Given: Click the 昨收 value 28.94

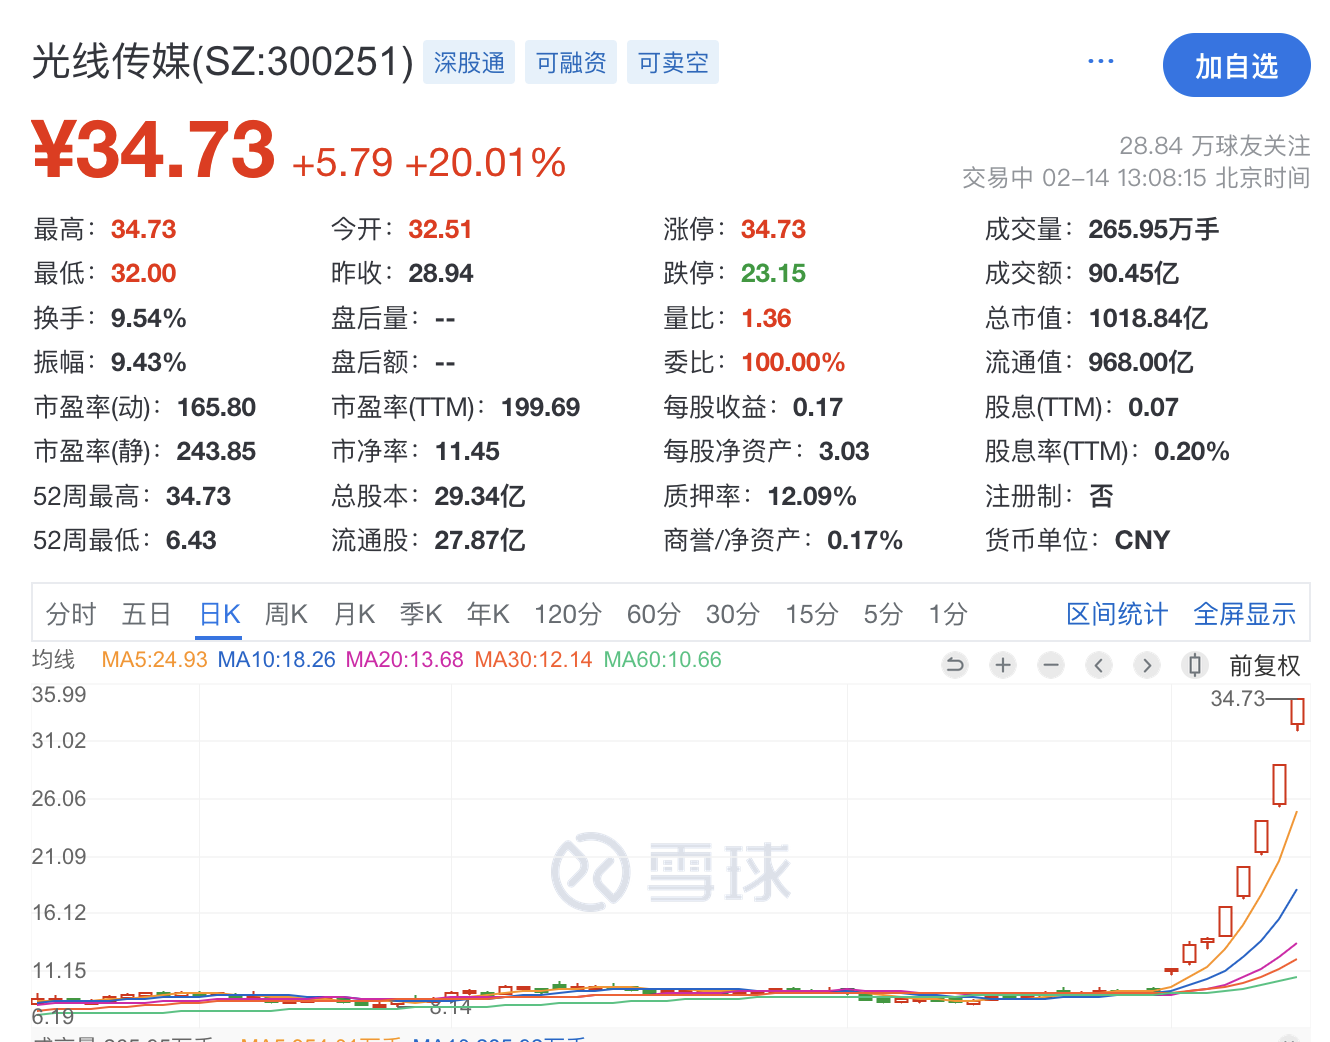Looking at the screenshot, I should [x=441, y=273].
